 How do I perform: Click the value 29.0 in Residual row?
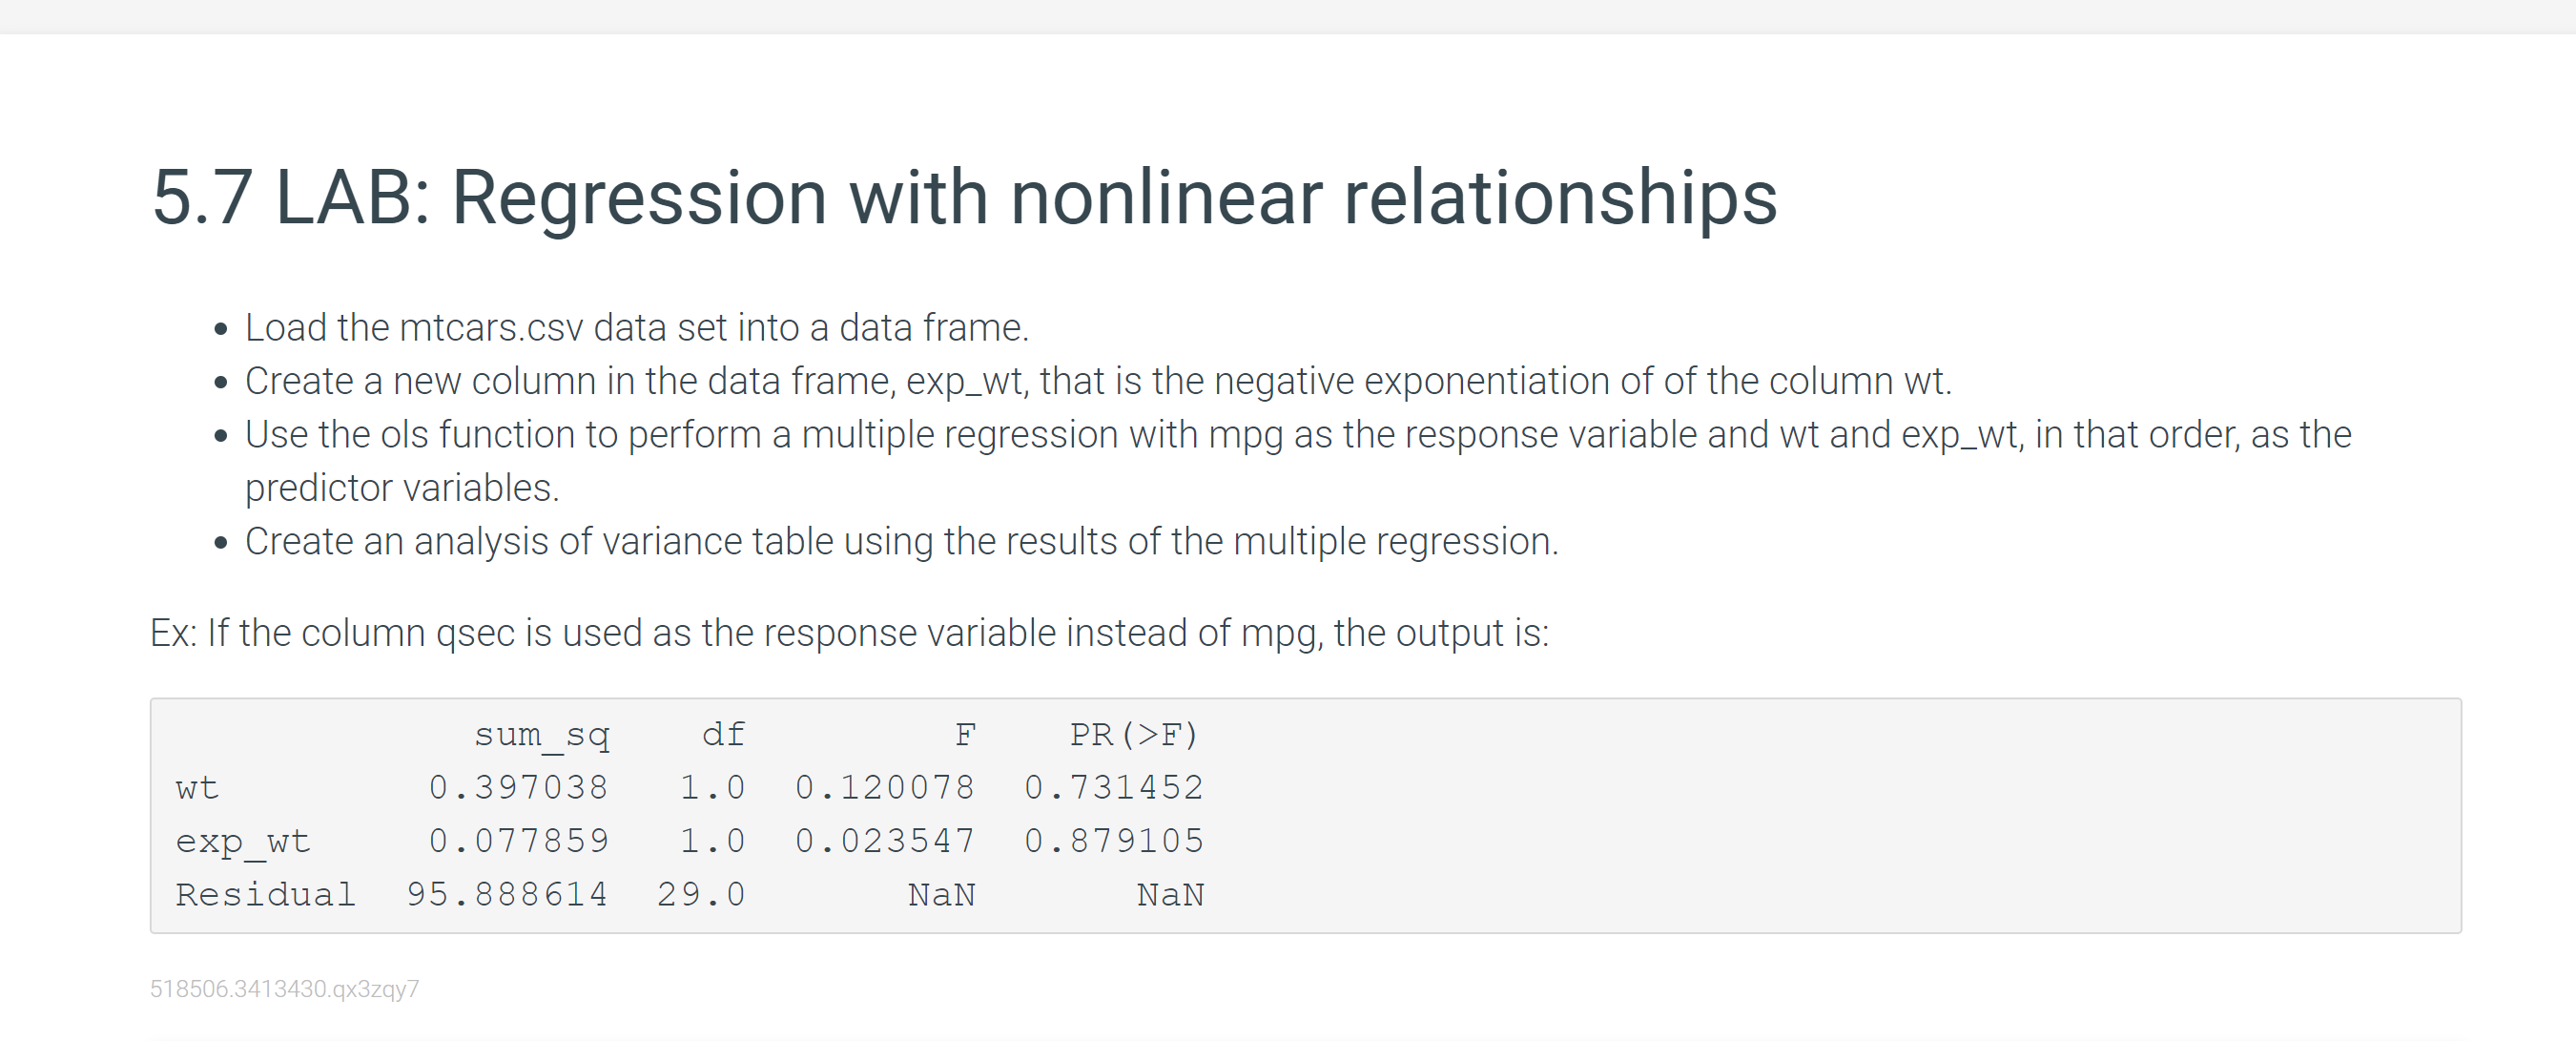pos(701,894)
